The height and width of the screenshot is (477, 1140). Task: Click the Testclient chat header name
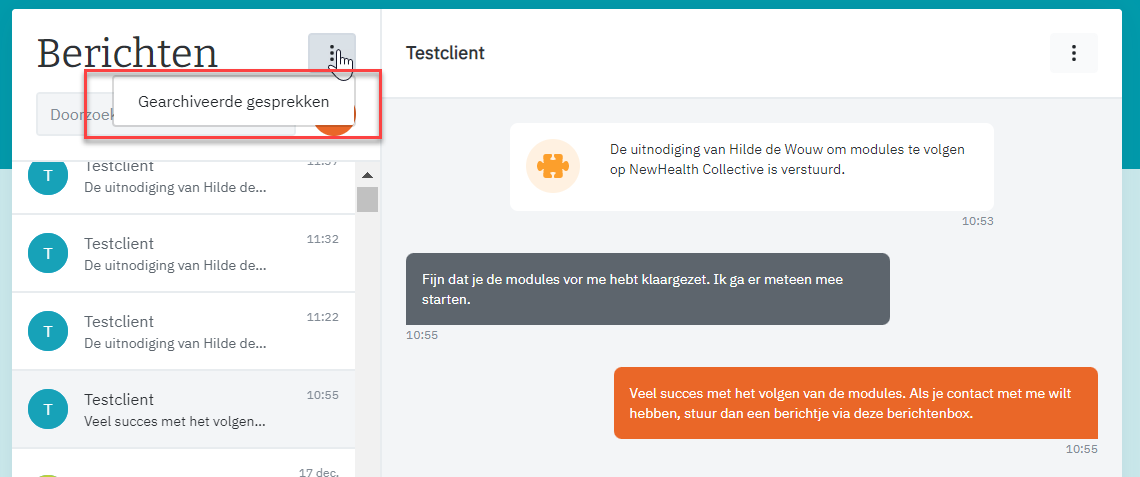coord(445,53)
